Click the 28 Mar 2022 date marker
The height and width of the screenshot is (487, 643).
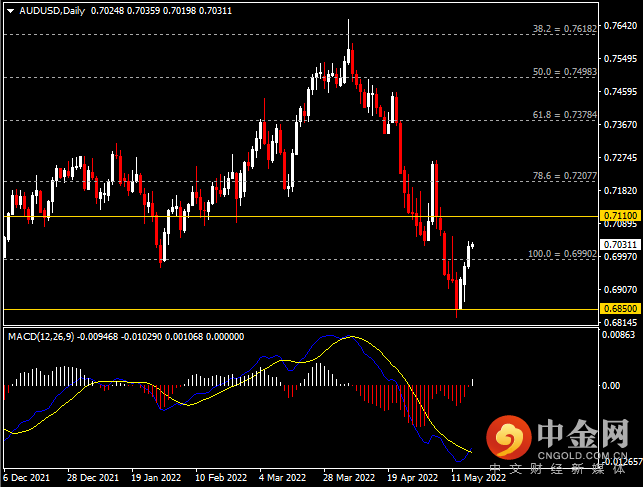coord(349,478)
